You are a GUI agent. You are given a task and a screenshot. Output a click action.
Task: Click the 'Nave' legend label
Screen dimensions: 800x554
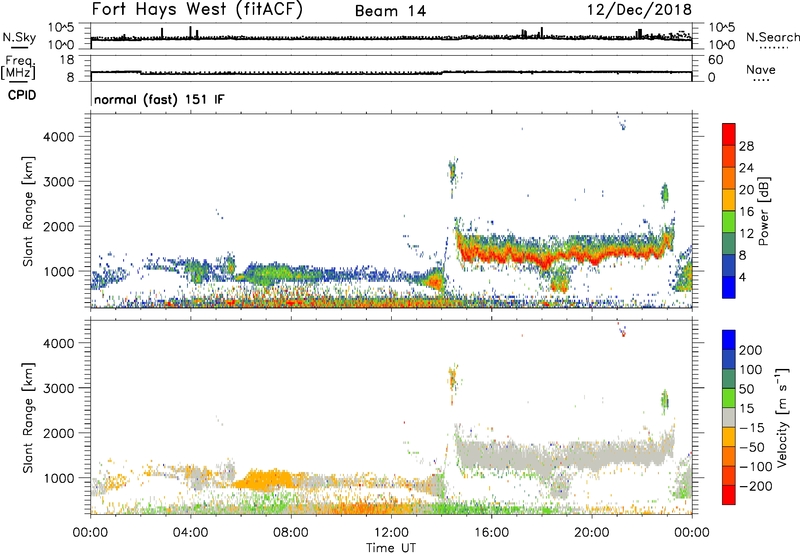pyautogui.click(x=761, y=70)
